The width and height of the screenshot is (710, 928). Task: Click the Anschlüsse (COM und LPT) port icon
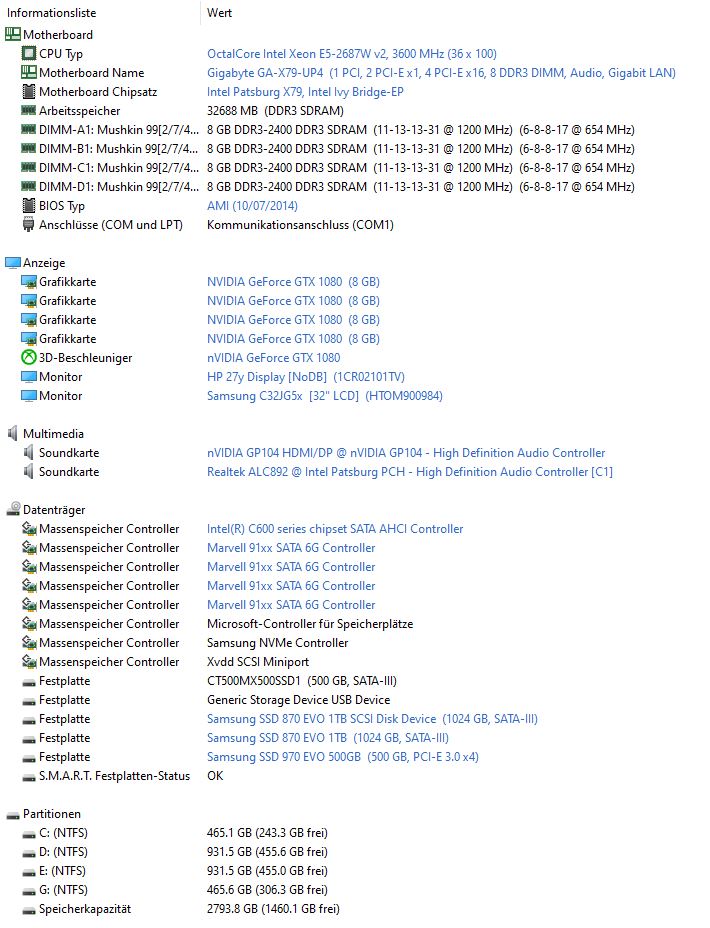pos(28,224)
